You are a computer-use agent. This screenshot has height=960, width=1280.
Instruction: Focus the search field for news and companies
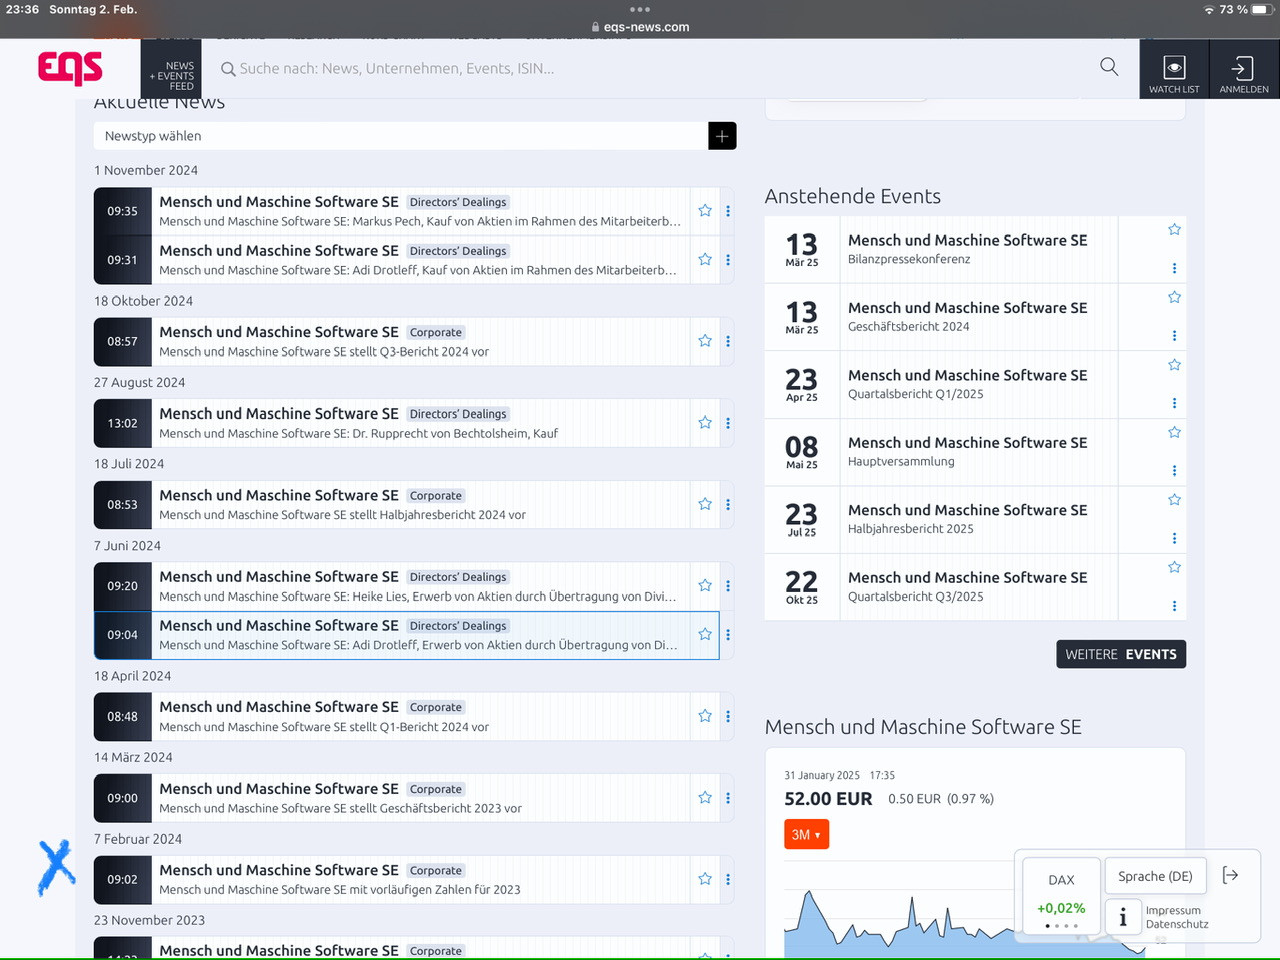point(650,68)
